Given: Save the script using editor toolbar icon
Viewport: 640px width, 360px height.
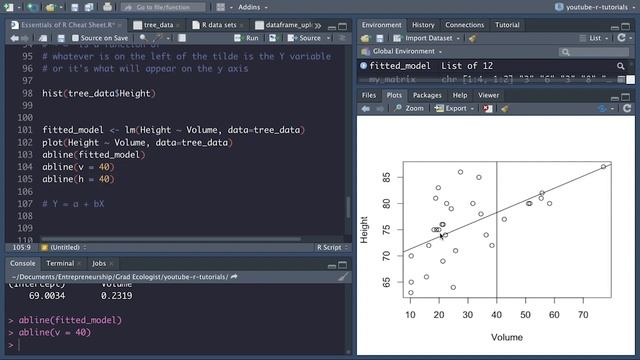Looking at the screenshot, I should 61,38.
